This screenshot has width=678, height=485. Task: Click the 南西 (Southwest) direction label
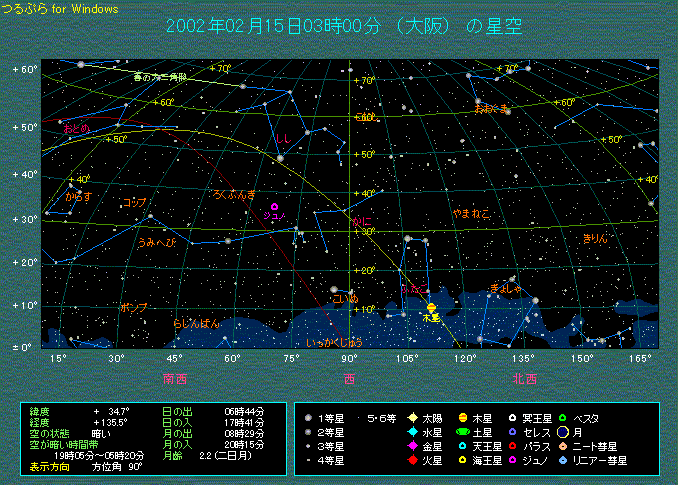[176, 378]
